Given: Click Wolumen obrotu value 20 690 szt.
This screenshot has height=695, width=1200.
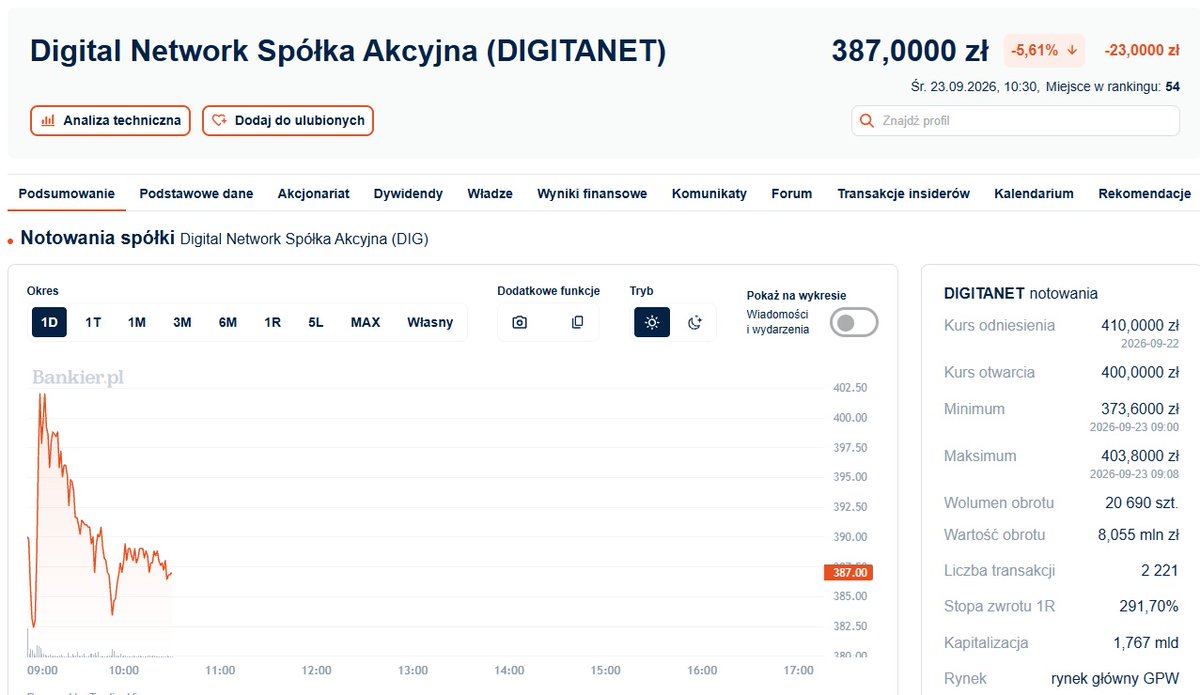Looking at the screenshot, I should click(1143, 503).
